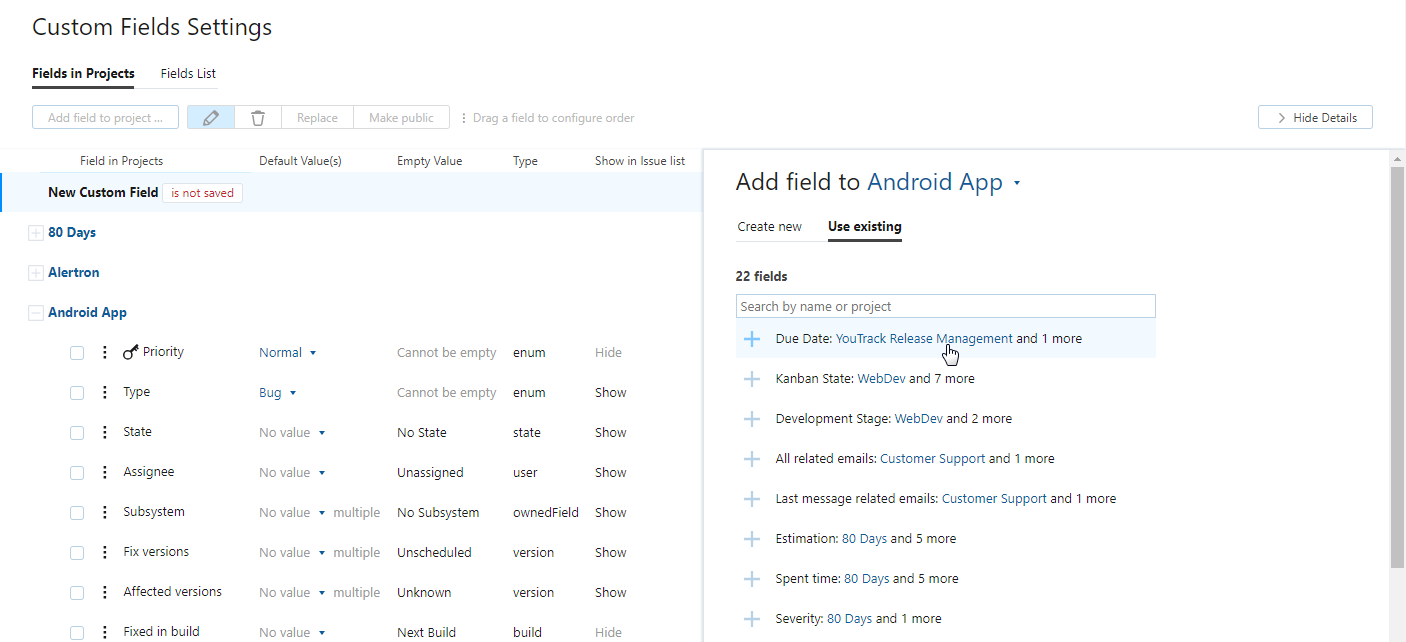The image size is (1406, 642).
Task: Open the kebab menu for Fix versions field
Action: [x=104, y=551]
